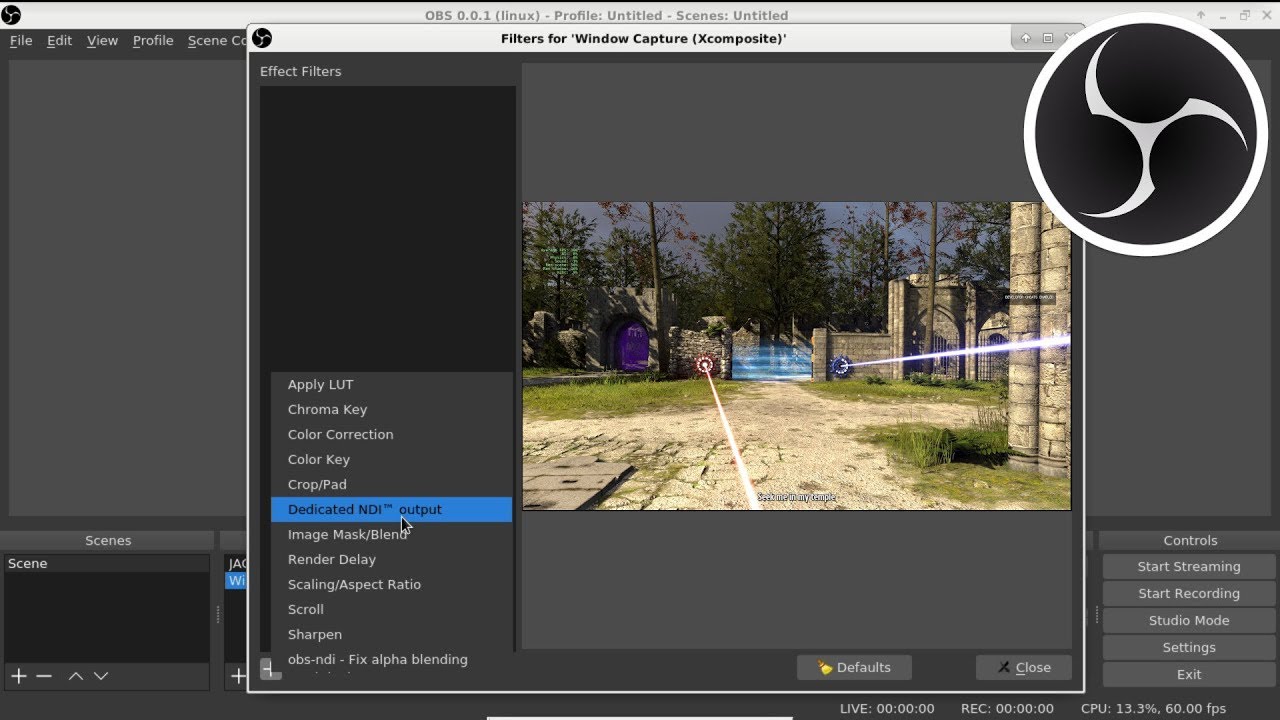1280x720 pixels.
Task: Choose Scroll filter
Action: [391, 609]
